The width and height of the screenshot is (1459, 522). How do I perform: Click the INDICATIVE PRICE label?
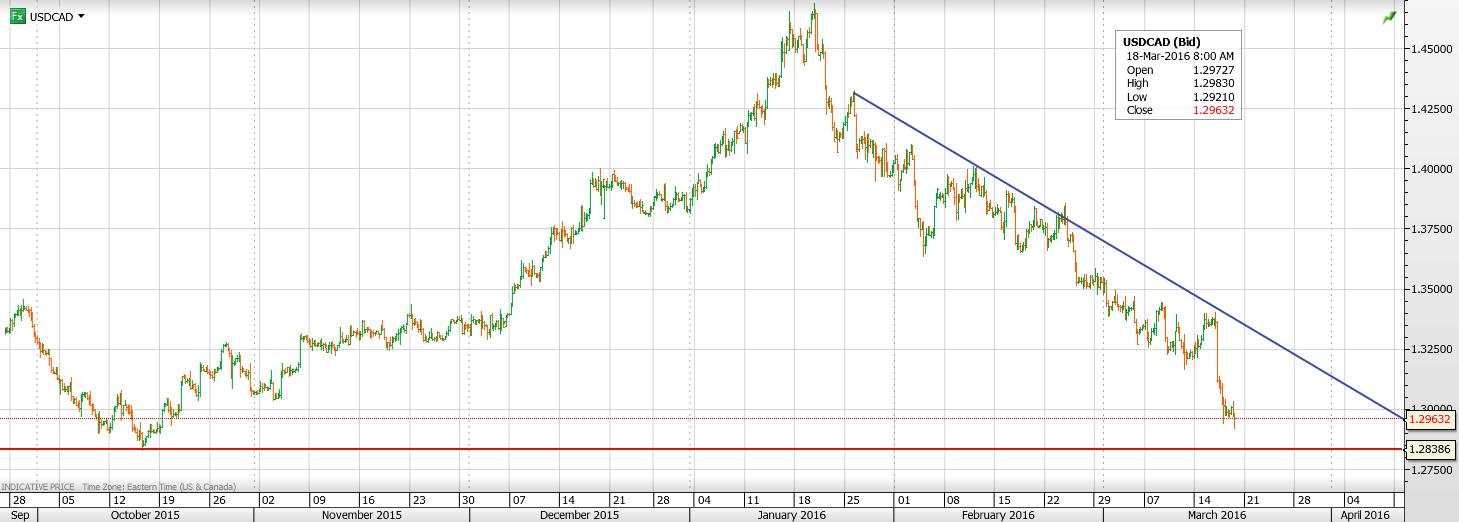[38, 486]
